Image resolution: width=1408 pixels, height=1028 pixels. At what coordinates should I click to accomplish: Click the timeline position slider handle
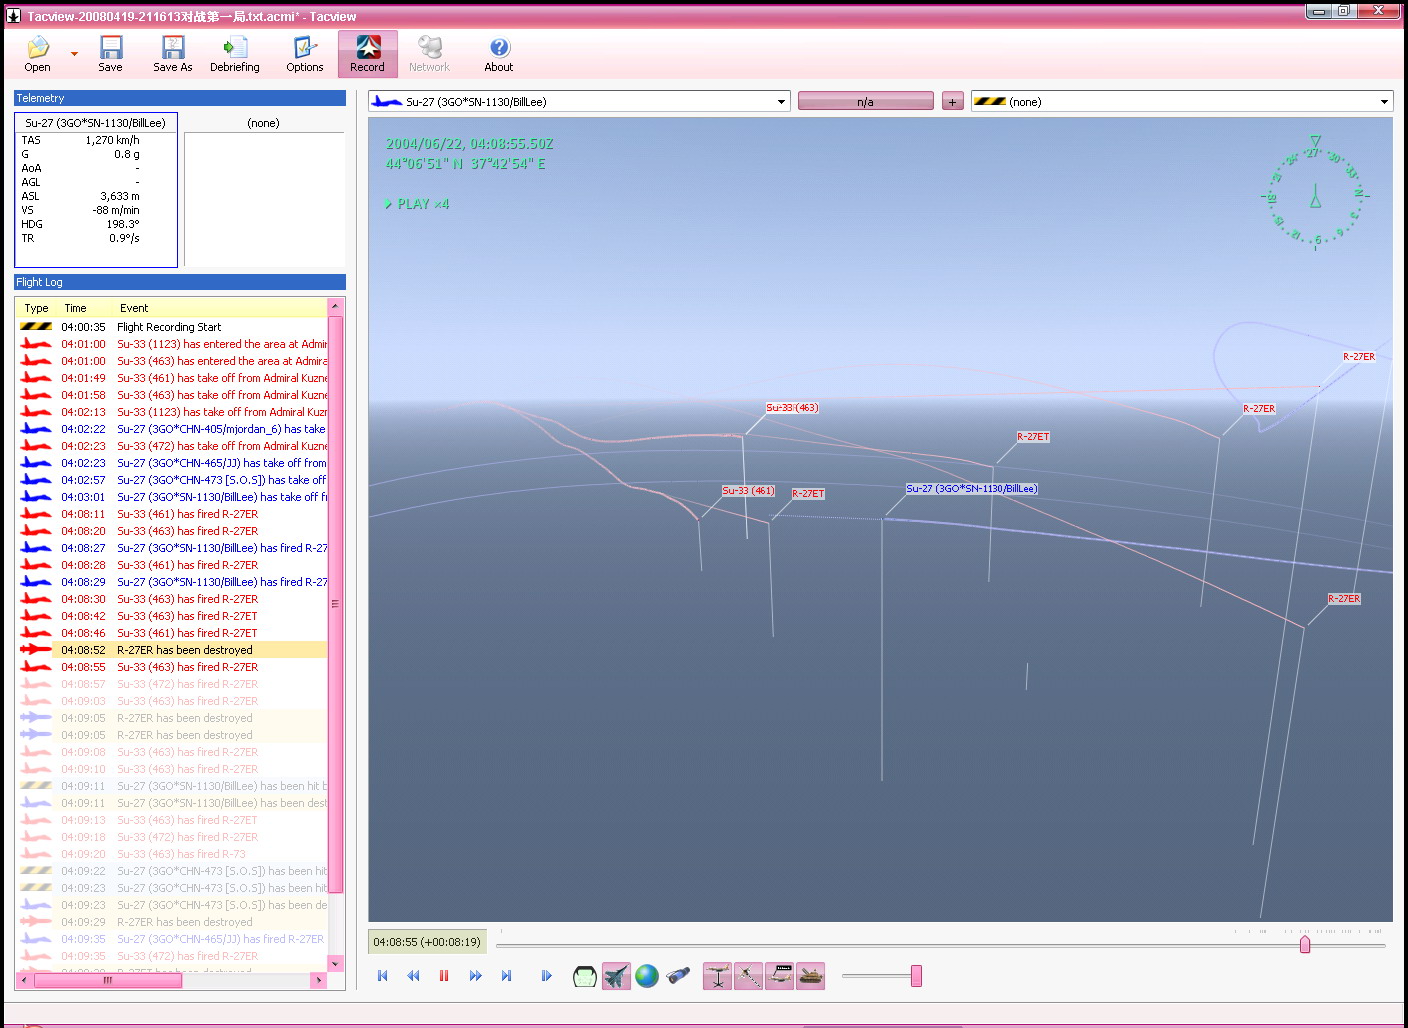click(x=1304, y=945)
